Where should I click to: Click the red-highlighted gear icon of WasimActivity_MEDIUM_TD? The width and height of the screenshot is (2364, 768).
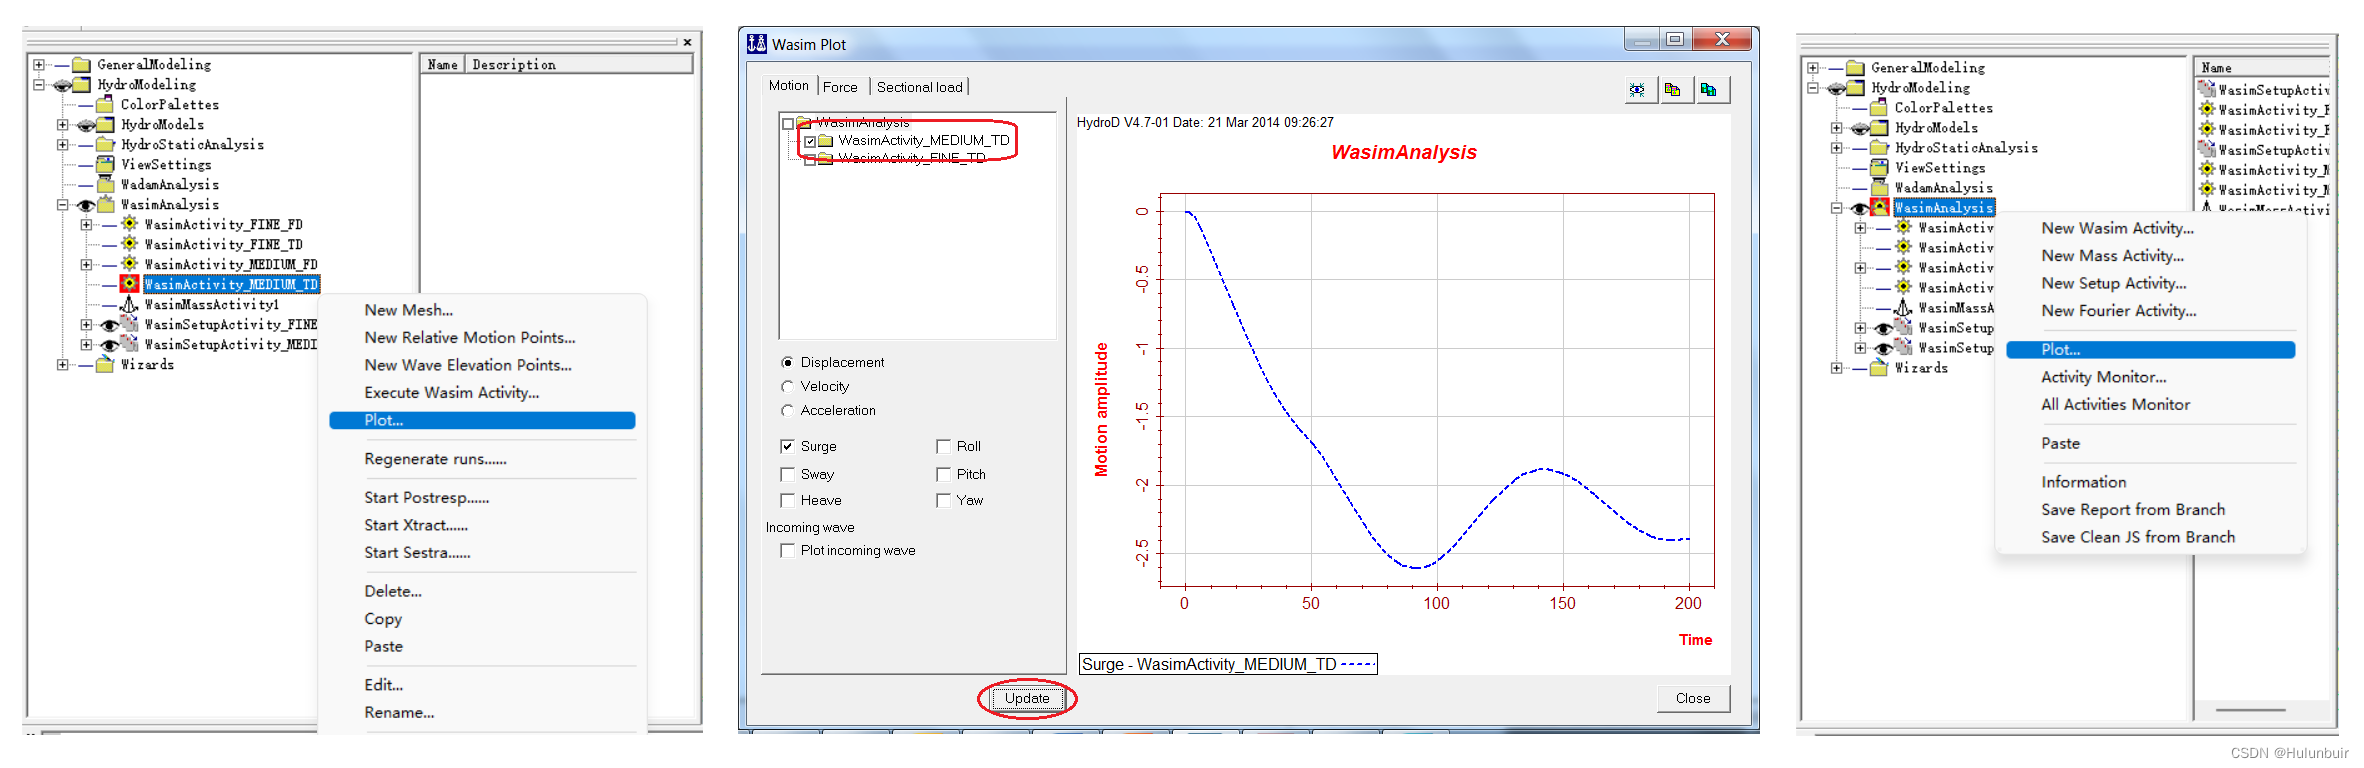(130, 284)
